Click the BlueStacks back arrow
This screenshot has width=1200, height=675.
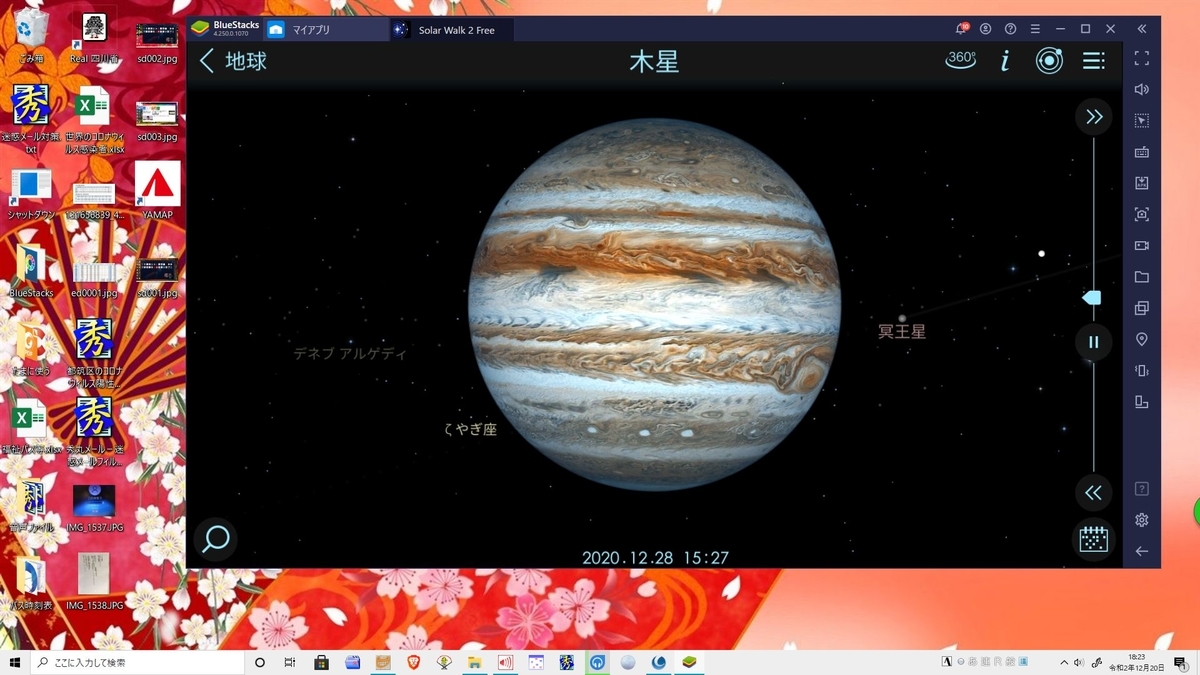[1141, 551]
